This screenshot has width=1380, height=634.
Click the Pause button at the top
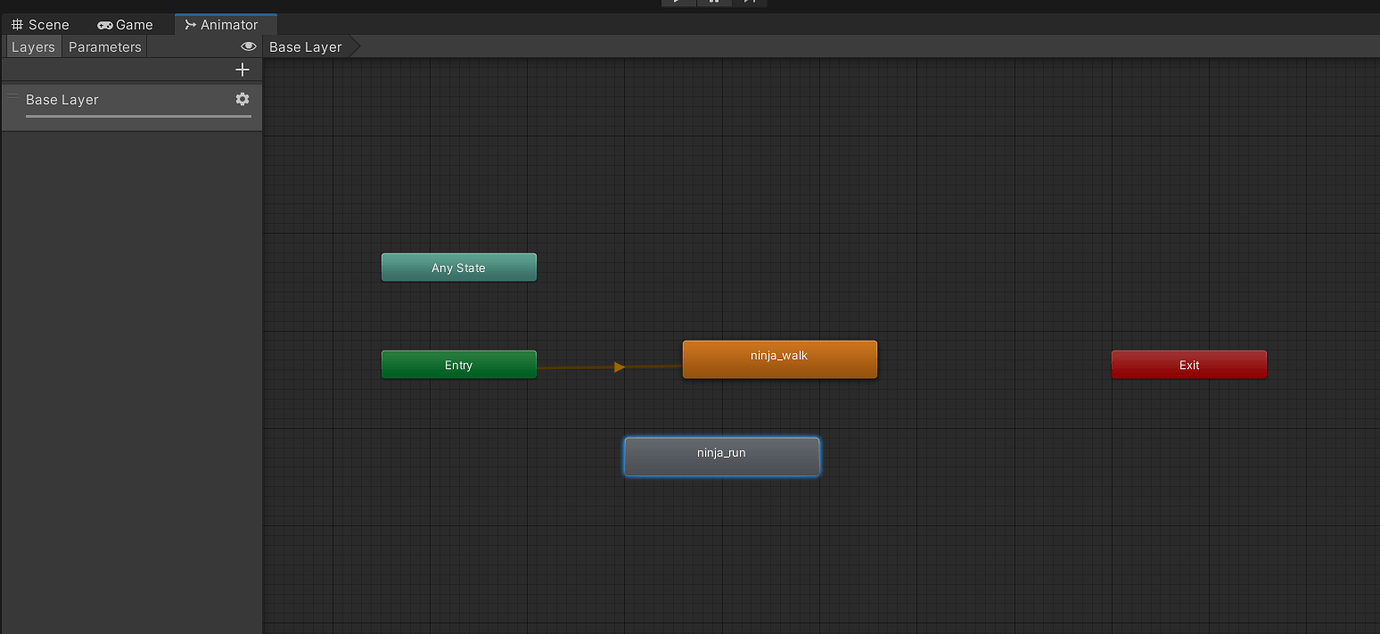[715, 3]
